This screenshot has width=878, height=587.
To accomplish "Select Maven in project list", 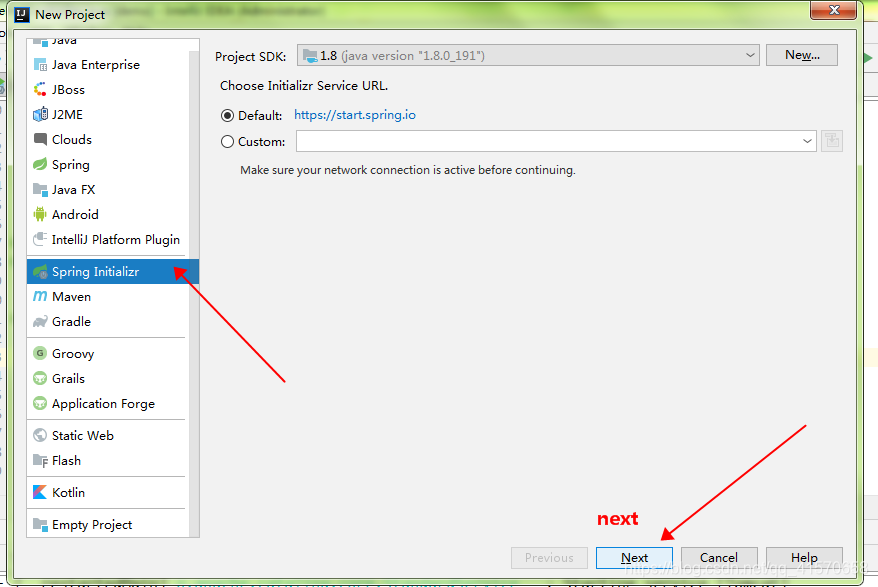I will point(71,296).
